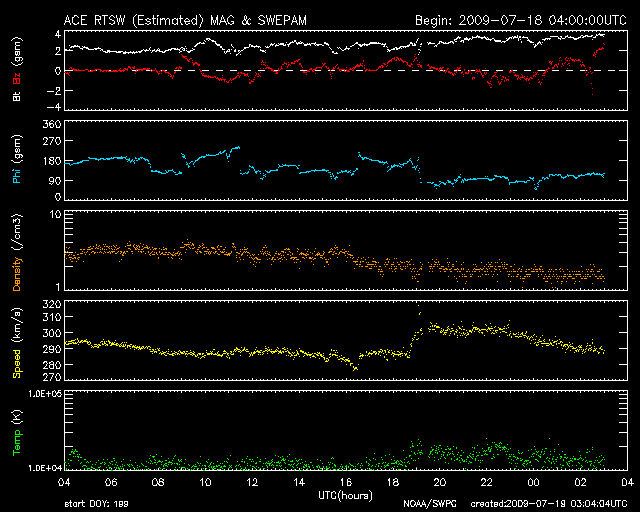Click the '18' hour tick label on the time axis
Screen dimensions: 640x512
pyautogui.click(x=393, y=483)
